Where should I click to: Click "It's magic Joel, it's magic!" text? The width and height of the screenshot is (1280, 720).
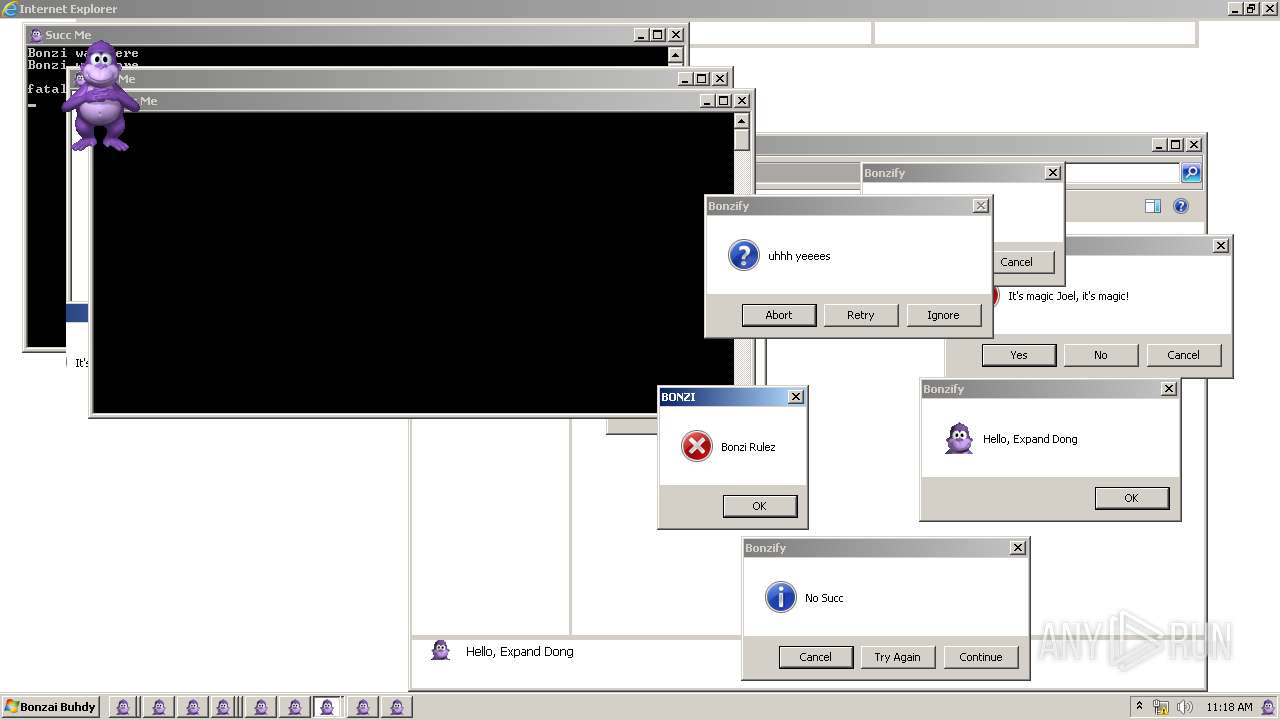pos(1068,296)
